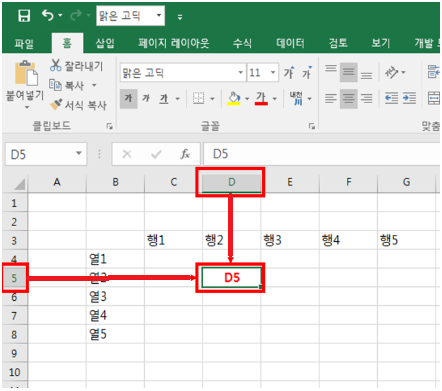Click the 붙여넣기 paste clipboard icon
The height and width of the screenshot is (391, 442).
[x=26, y=73]
